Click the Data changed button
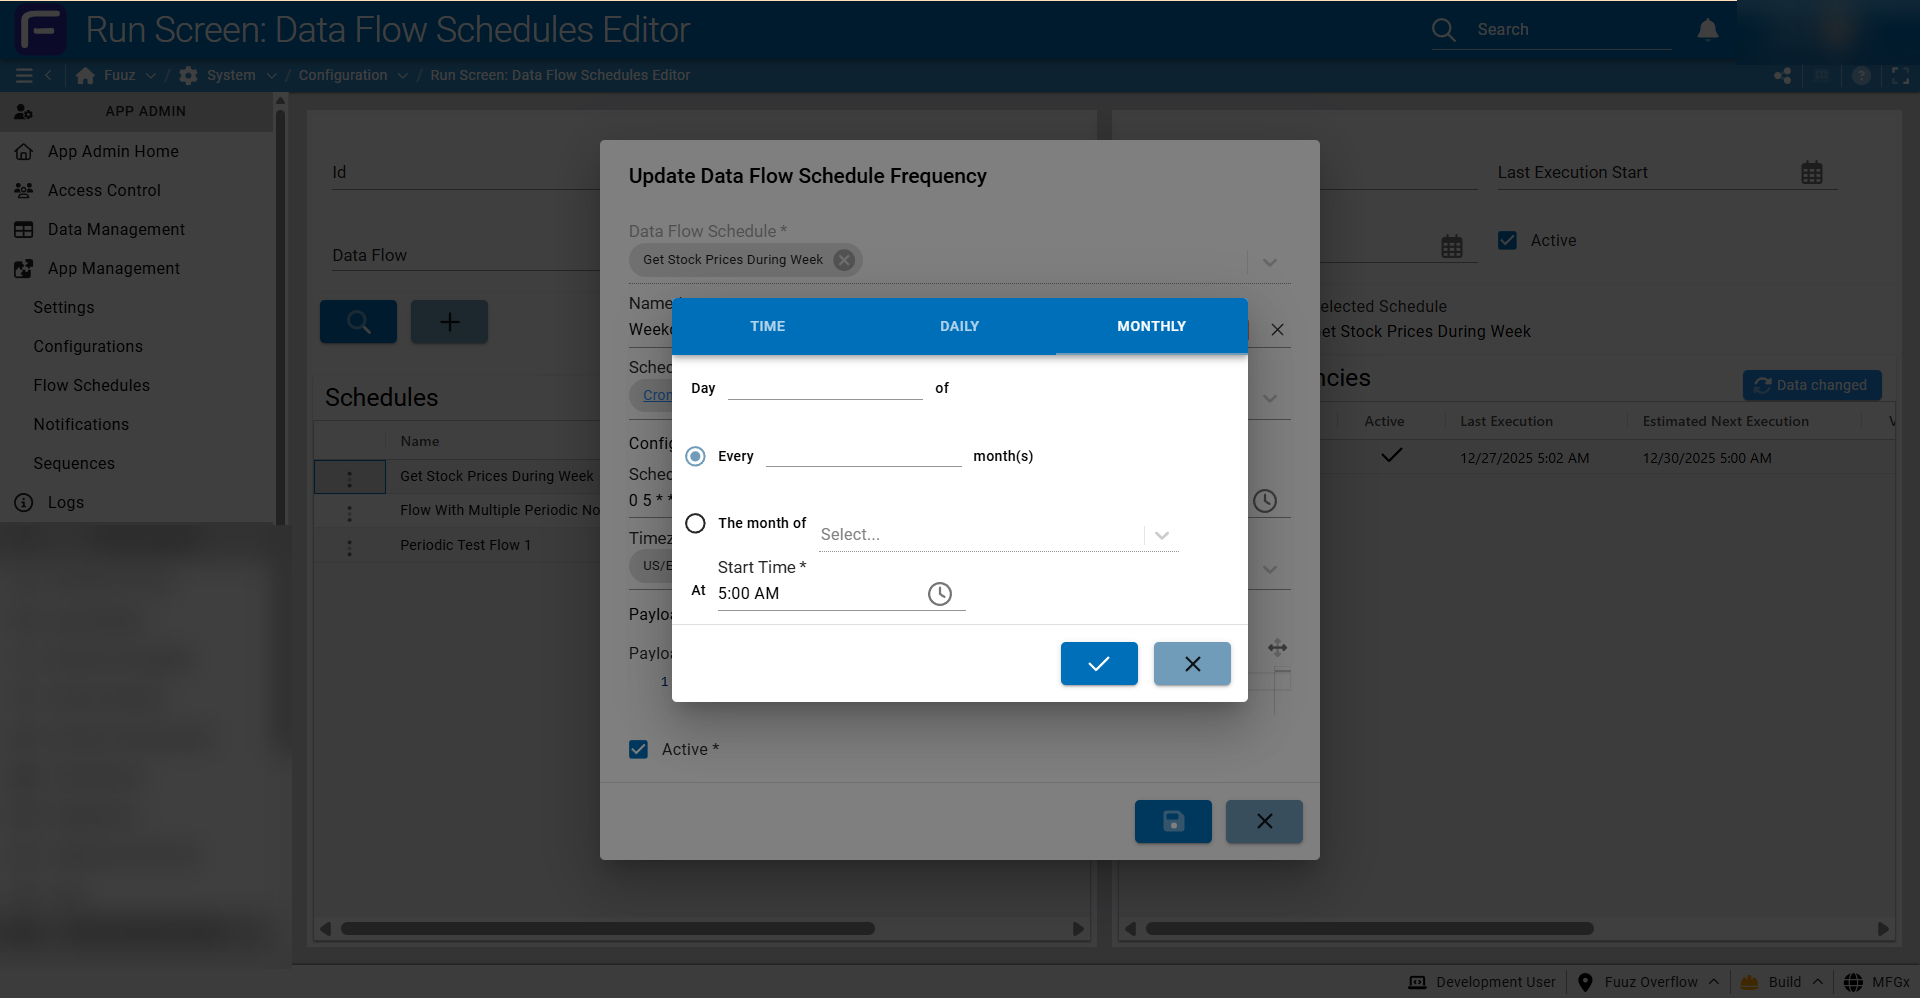 (1811, 385)
